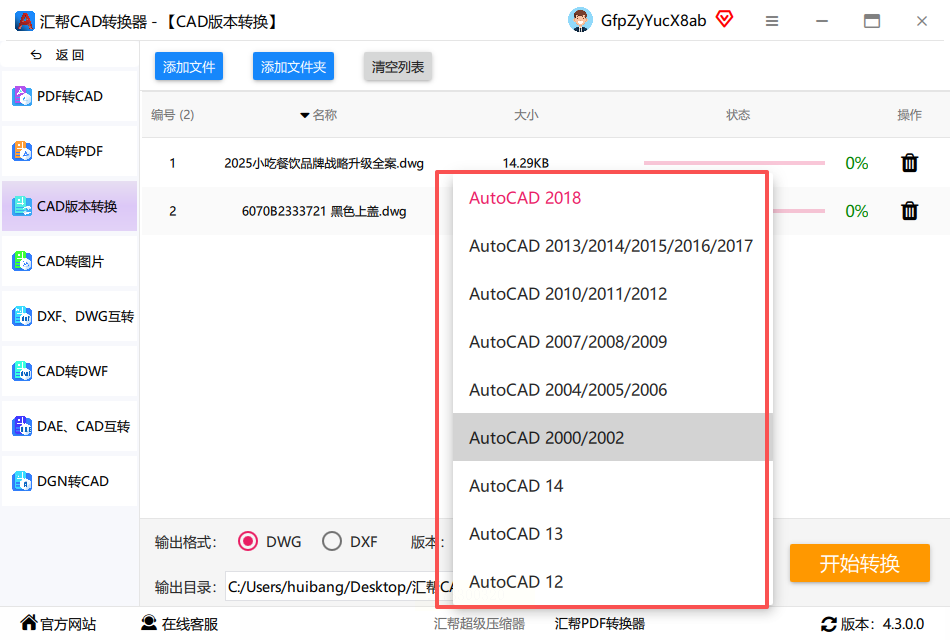Click the 版本: 4.3.0.0 status text
Screen dimensions: 950x640
pos(882,624)
